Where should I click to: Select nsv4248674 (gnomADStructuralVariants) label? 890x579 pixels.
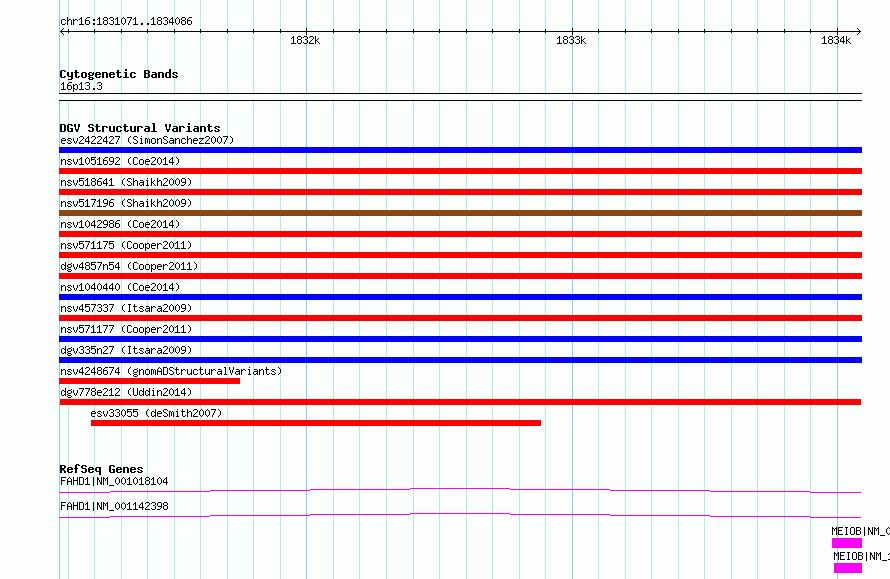pyautogui.click(x=171, y=371)
